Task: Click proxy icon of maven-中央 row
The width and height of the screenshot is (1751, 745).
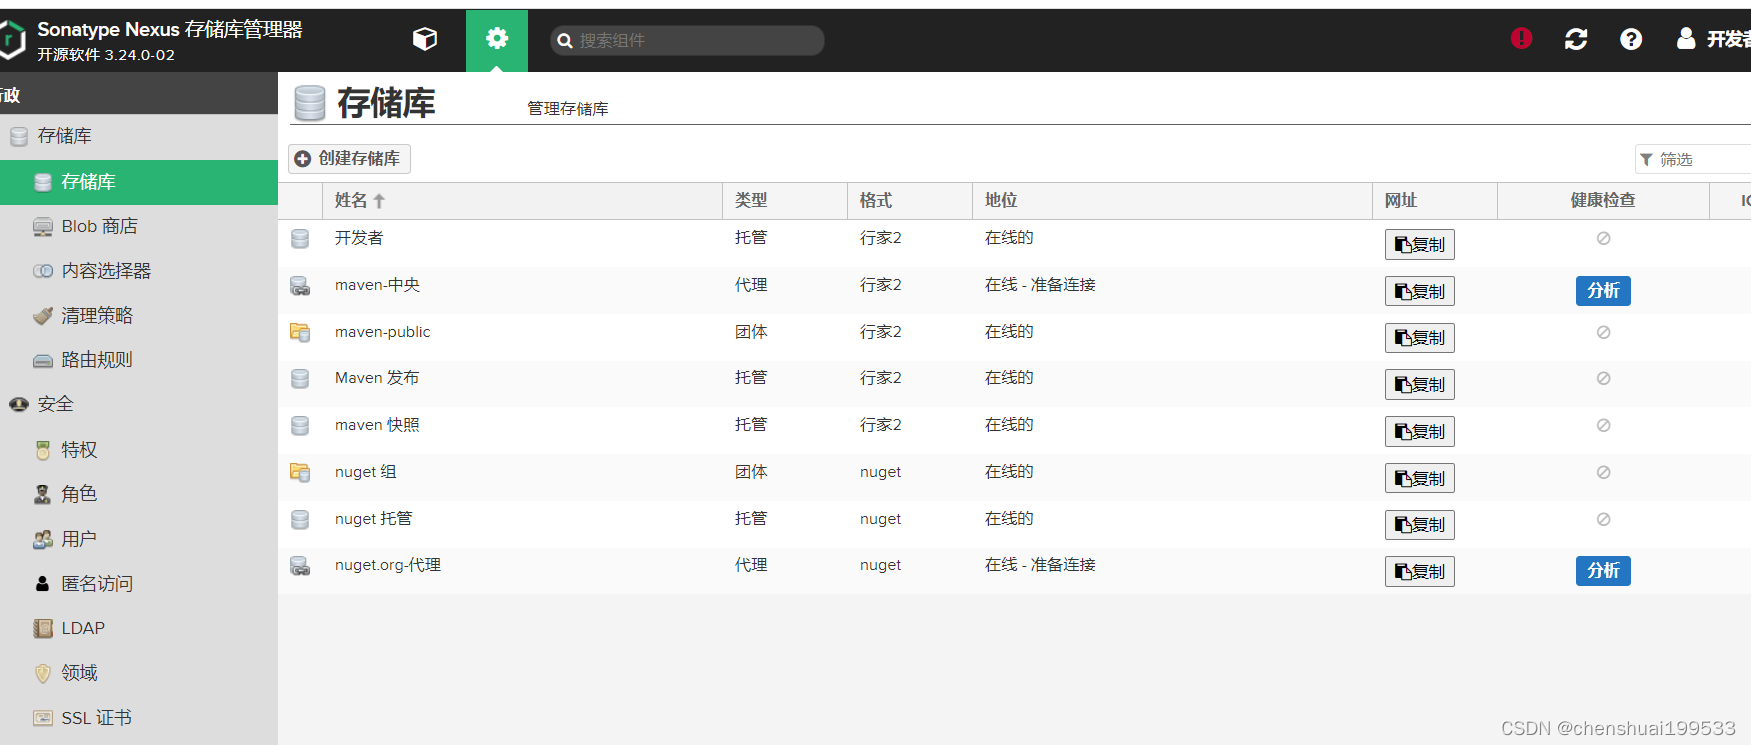Action: coord(300,286)
